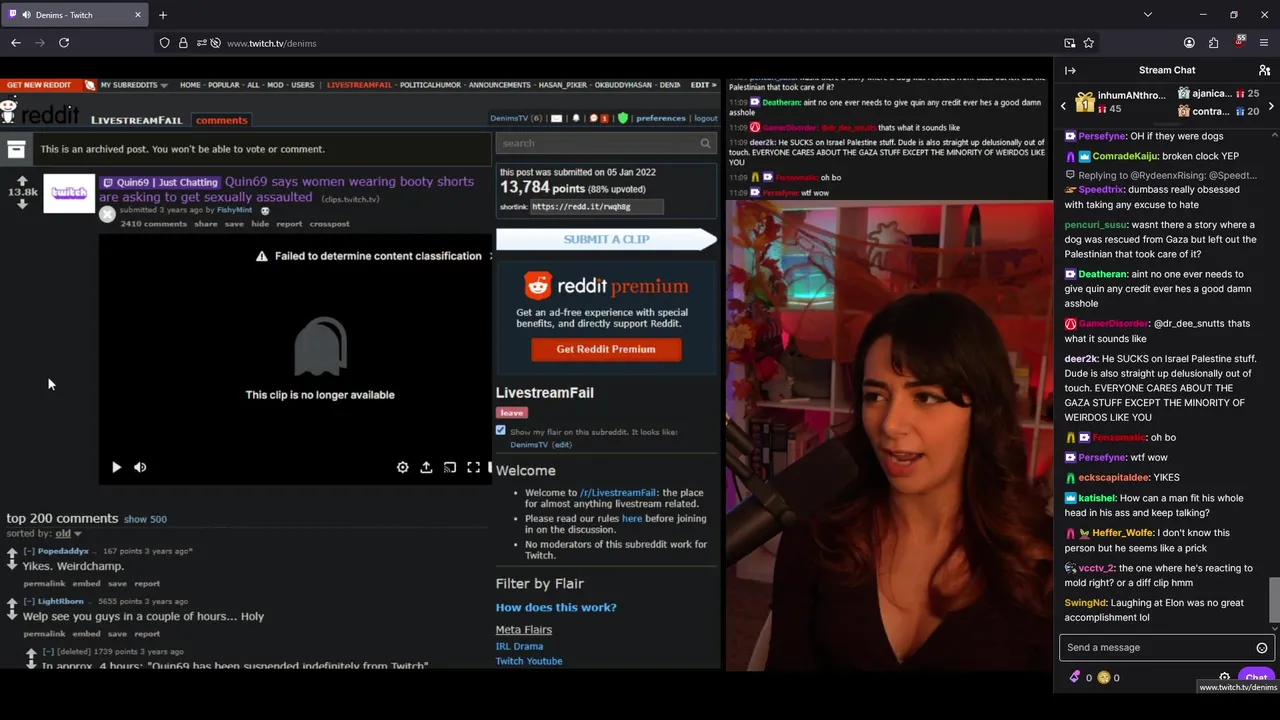Open Reddit preferences link

click(661, 118)
